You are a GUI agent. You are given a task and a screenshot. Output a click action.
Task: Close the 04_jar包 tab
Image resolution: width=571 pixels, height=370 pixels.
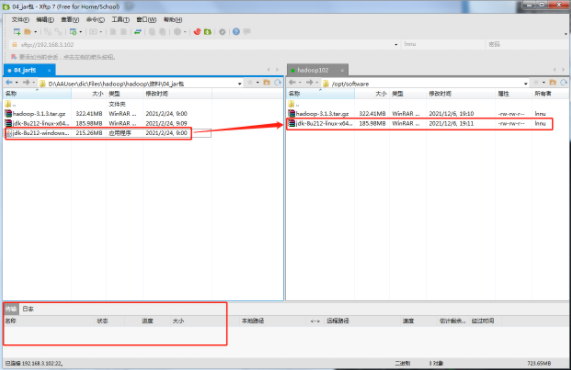[x=49, y=70]
